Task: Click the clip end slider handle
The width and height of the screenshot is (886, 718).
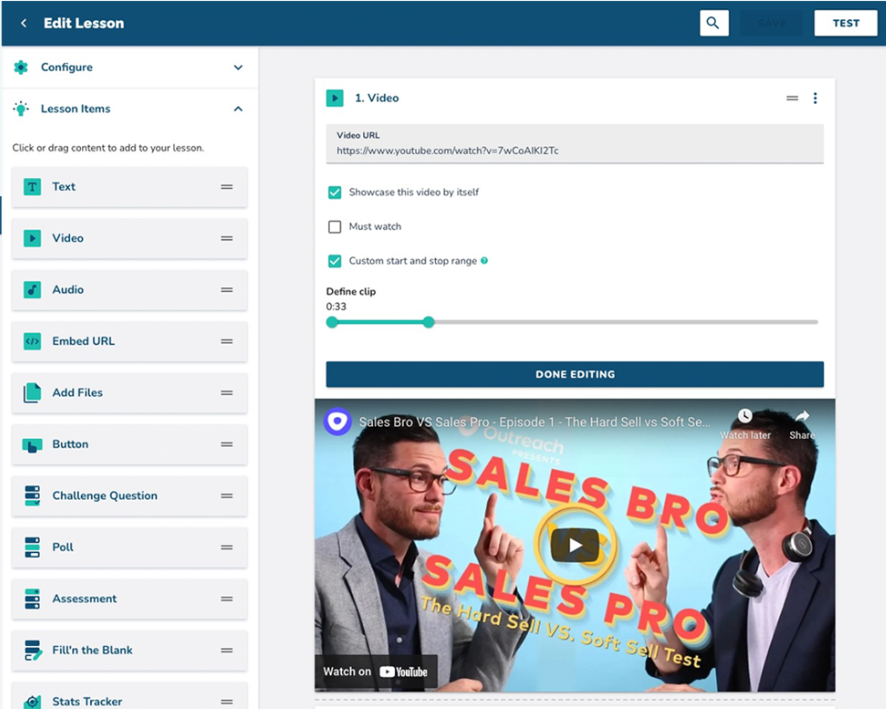Action: coord(429,322)
